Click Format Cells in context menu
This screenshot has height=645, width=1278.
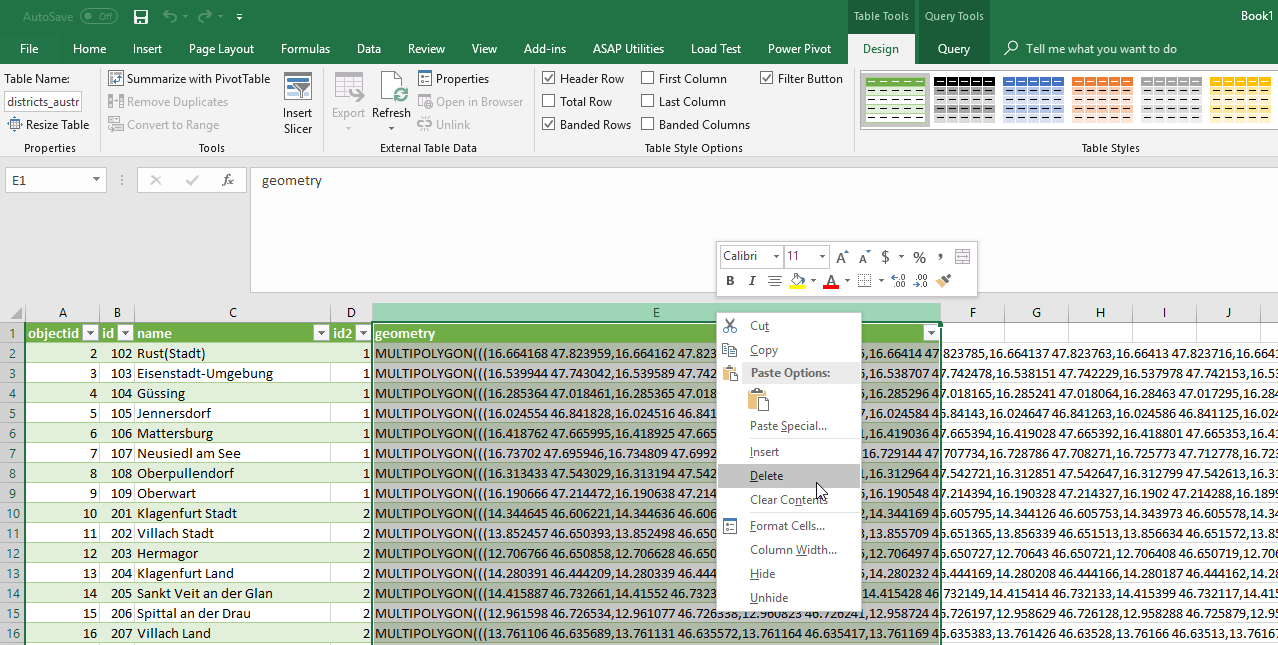click(789, 526)
